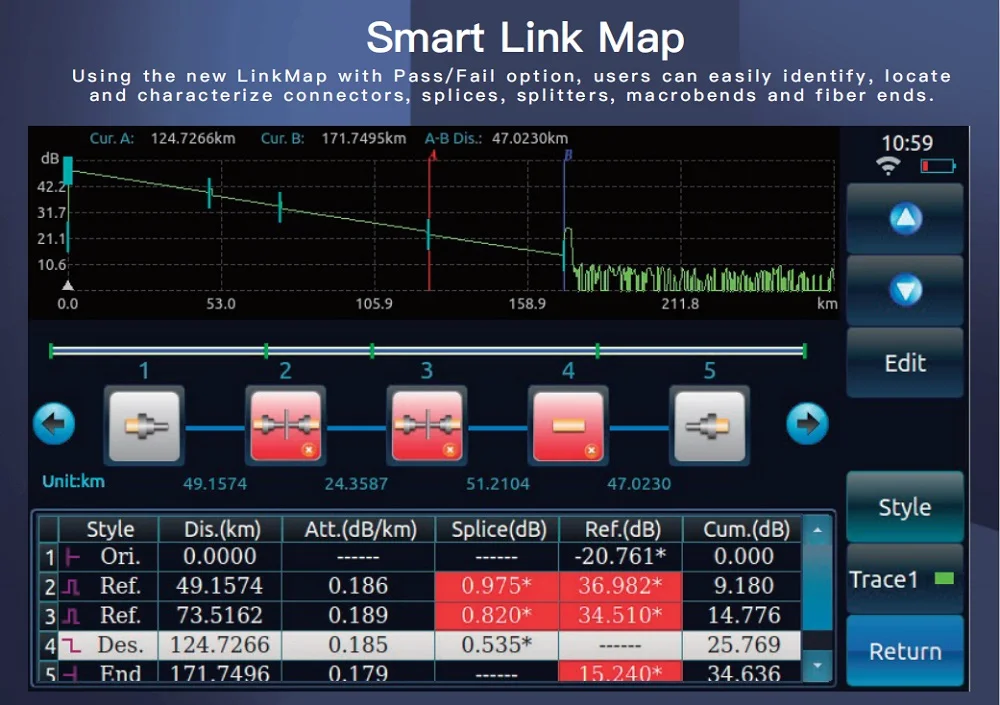Screen dimensions: 1000x705
Task: Tap the Return button
Action: pos(905,651)
